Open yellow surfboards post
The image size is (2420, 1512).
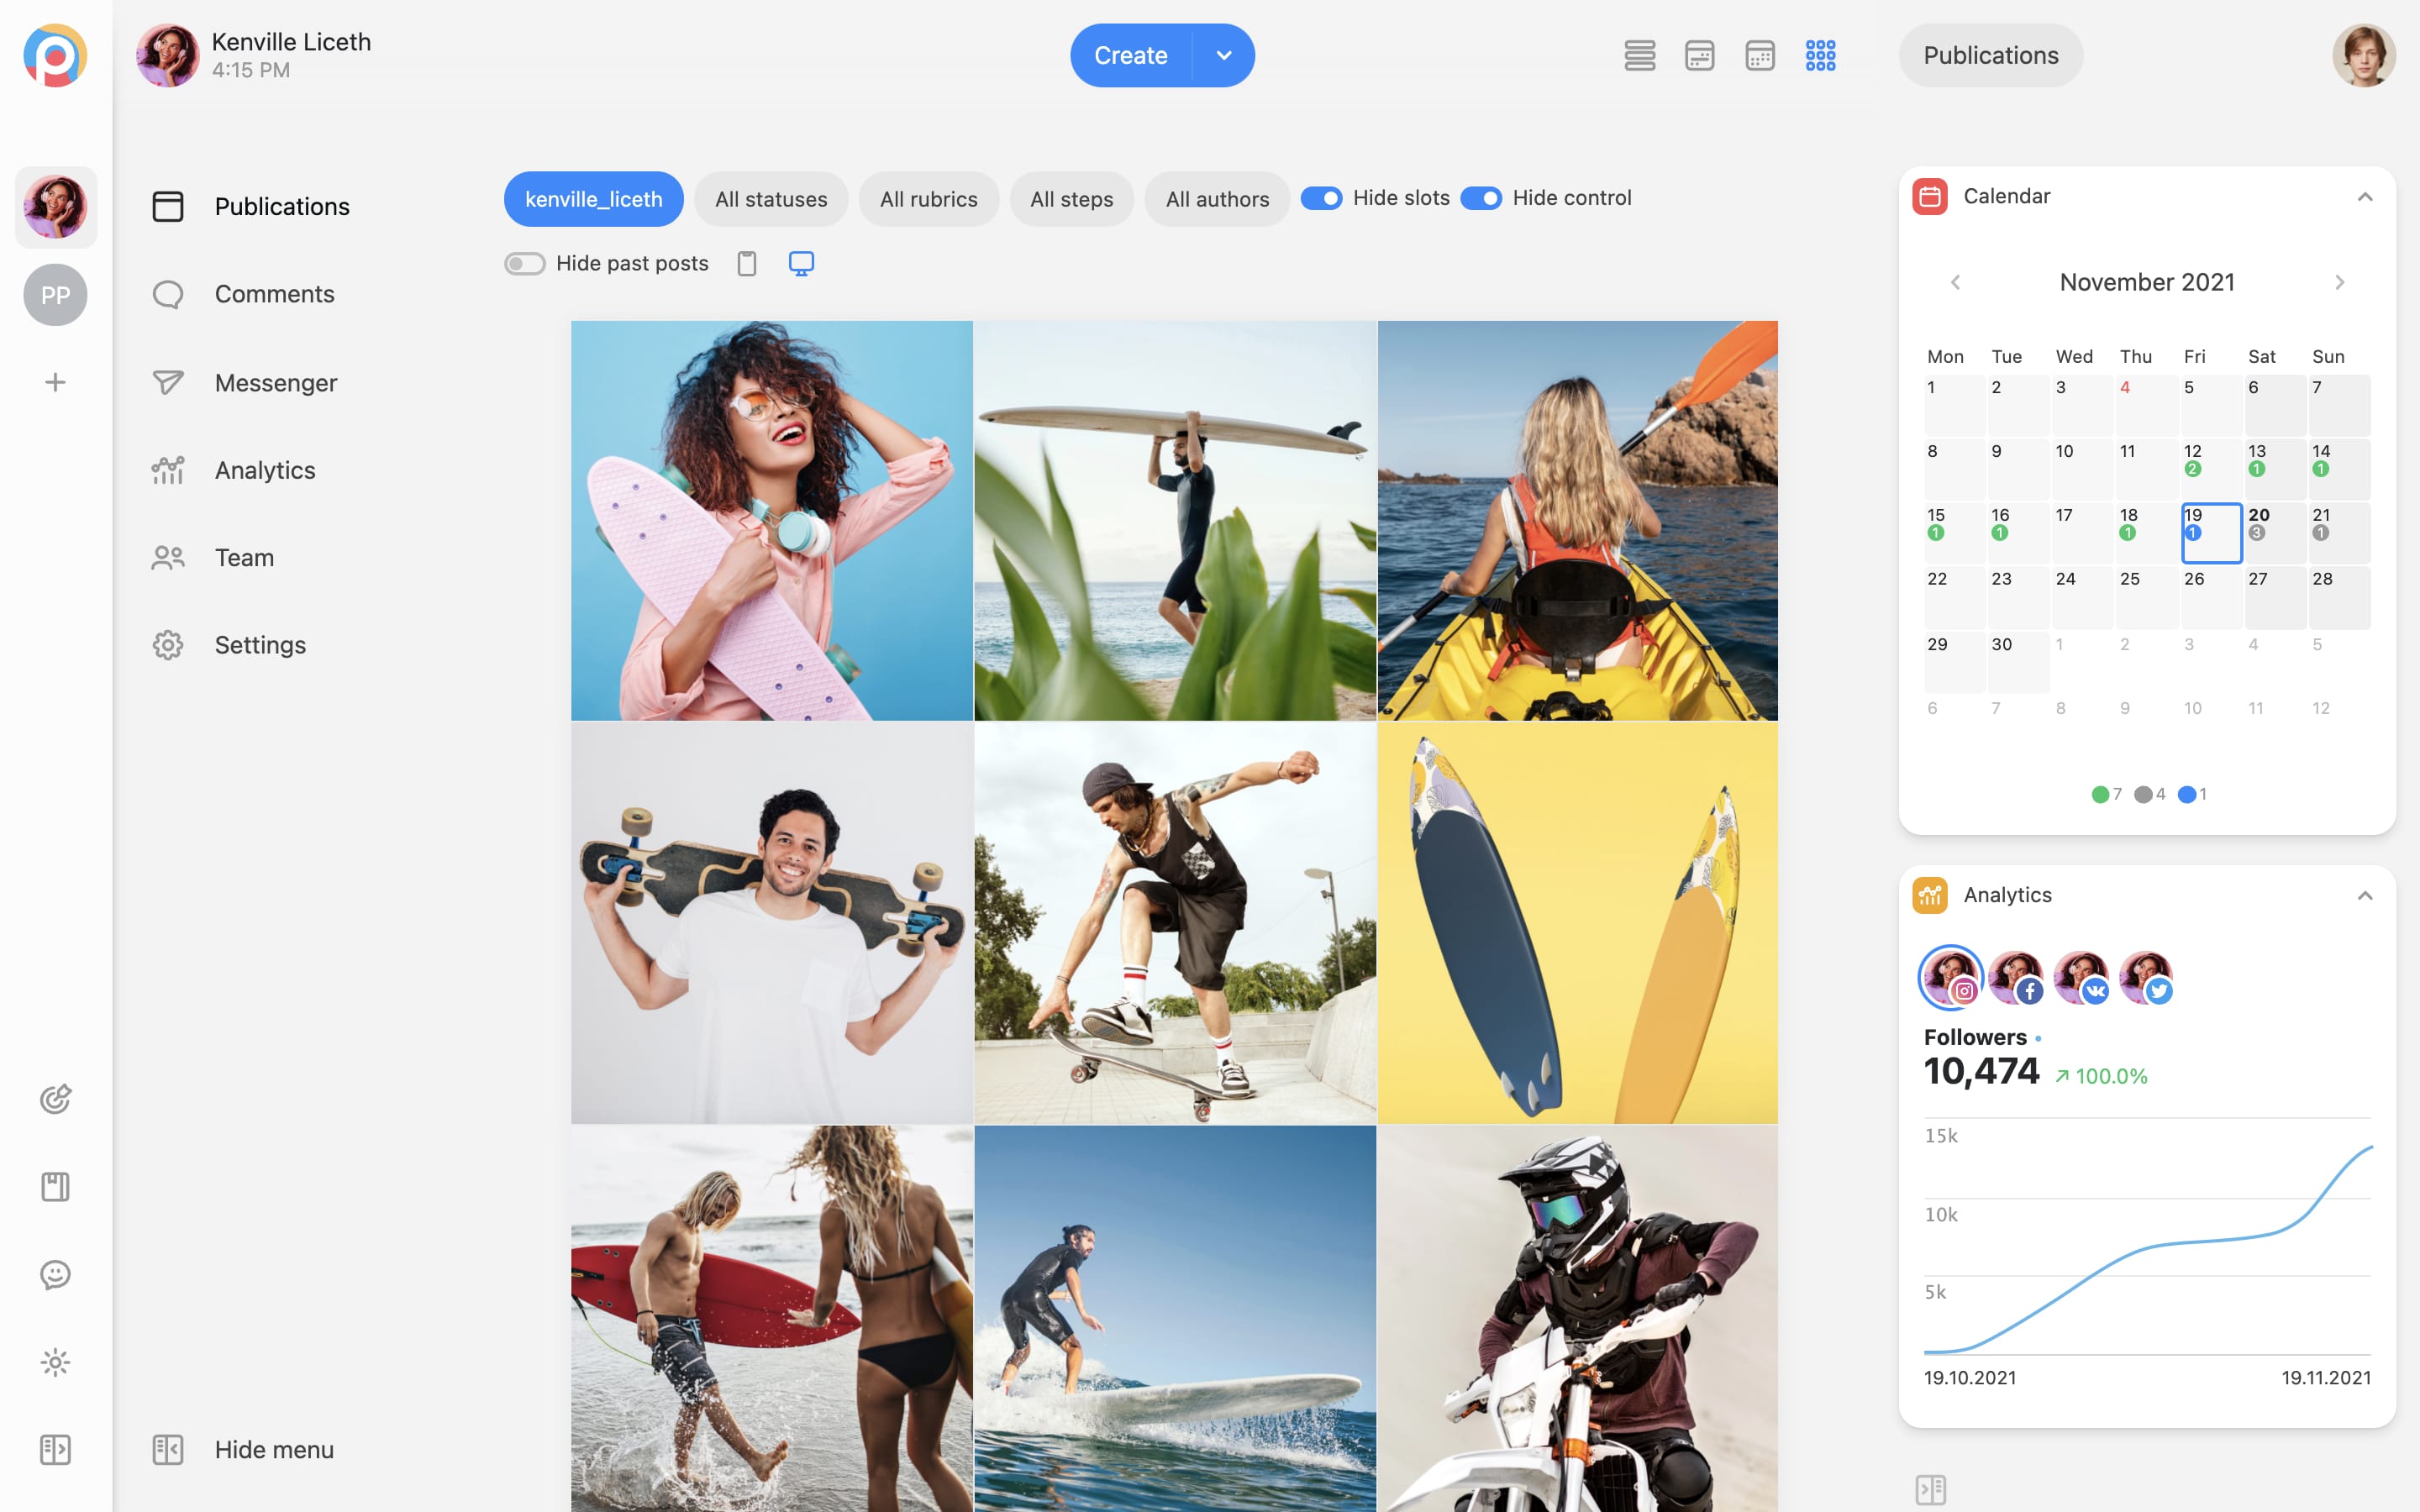(1577, 923)
